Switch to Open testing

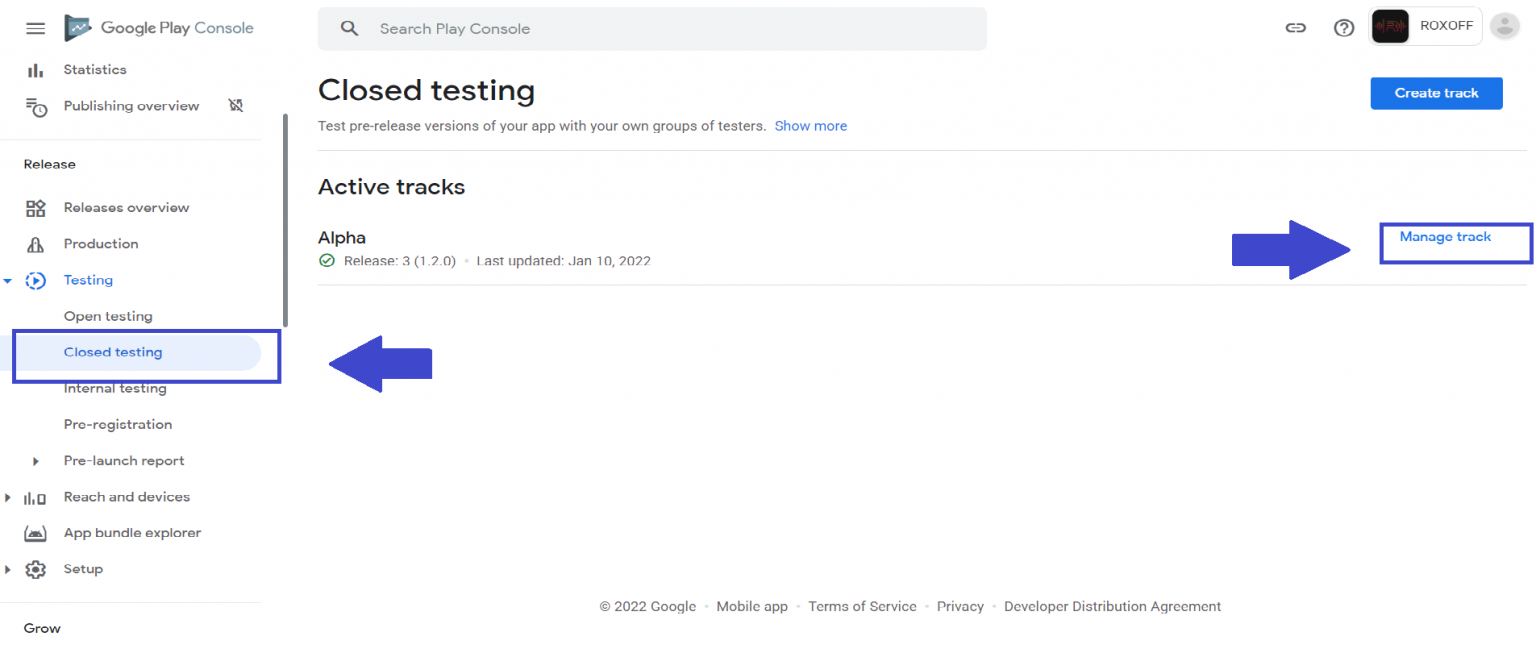coord(108,316)
